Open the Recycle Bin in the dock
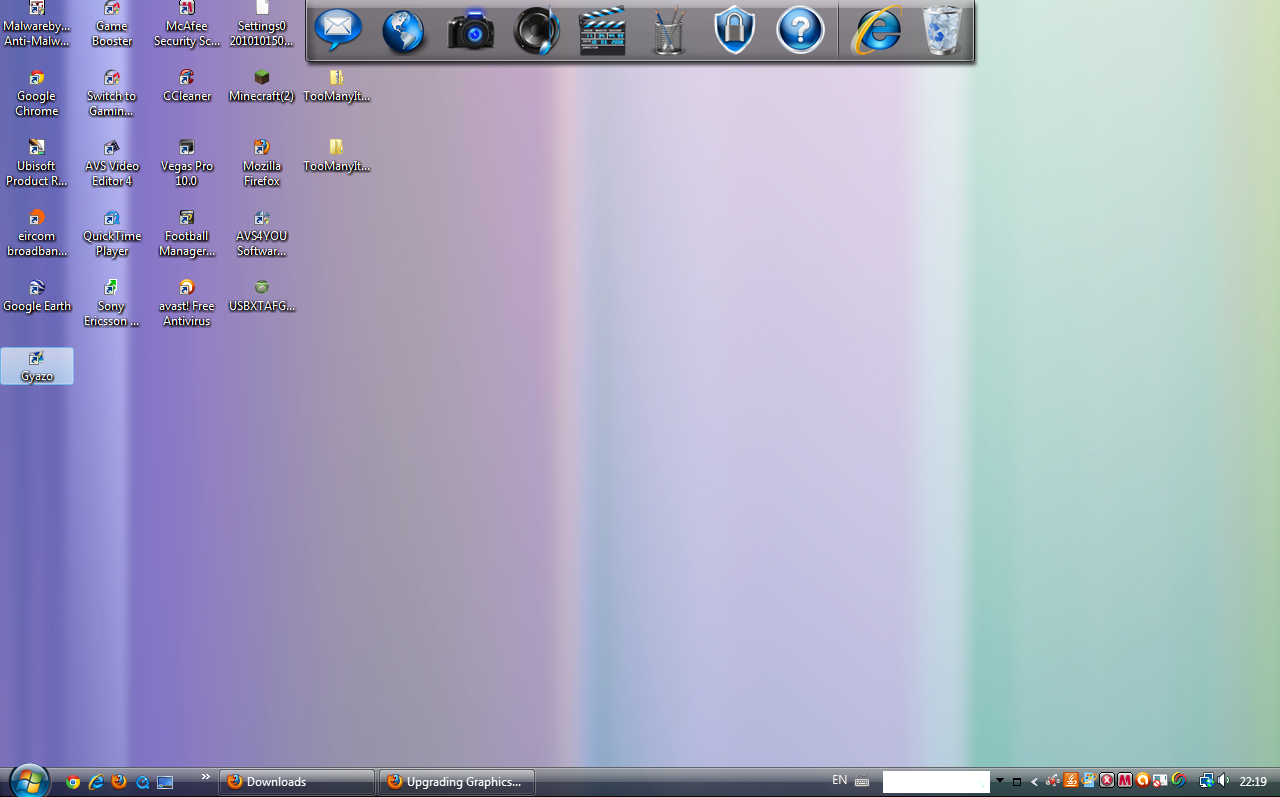 [942, 30]
